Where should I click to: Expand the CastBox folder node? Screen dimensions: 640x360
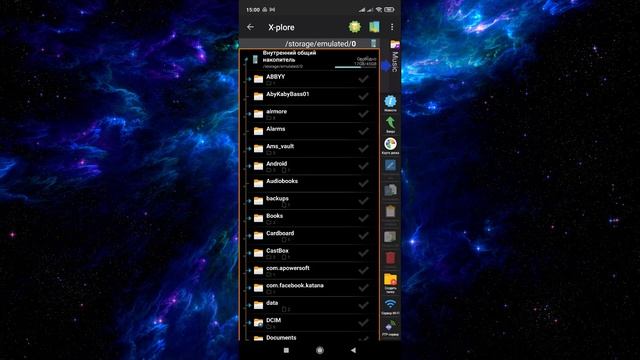[249, 253]
